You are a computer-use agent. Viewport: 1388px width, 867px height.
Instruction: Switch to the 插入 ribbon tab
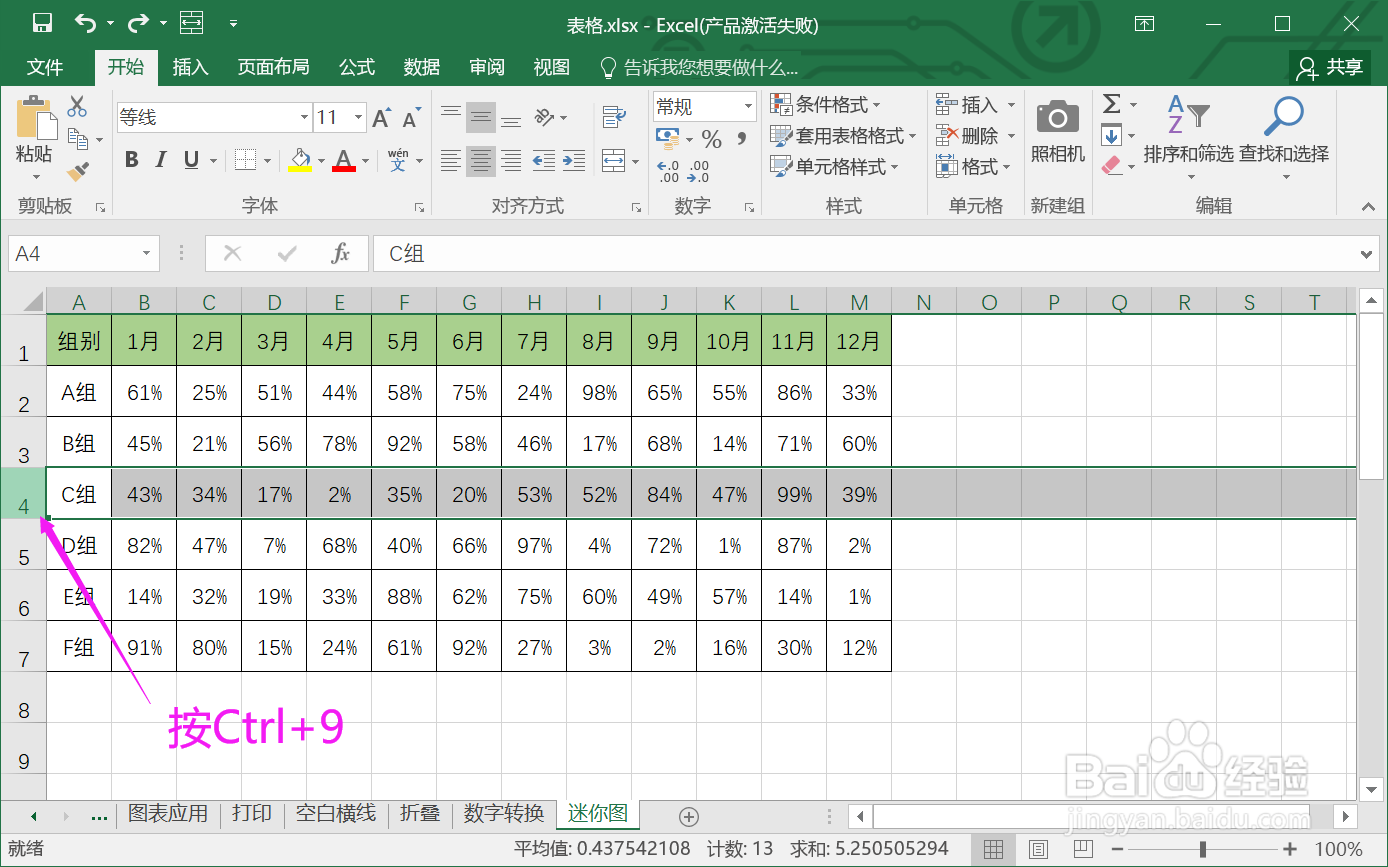click(x=190, y=67)
